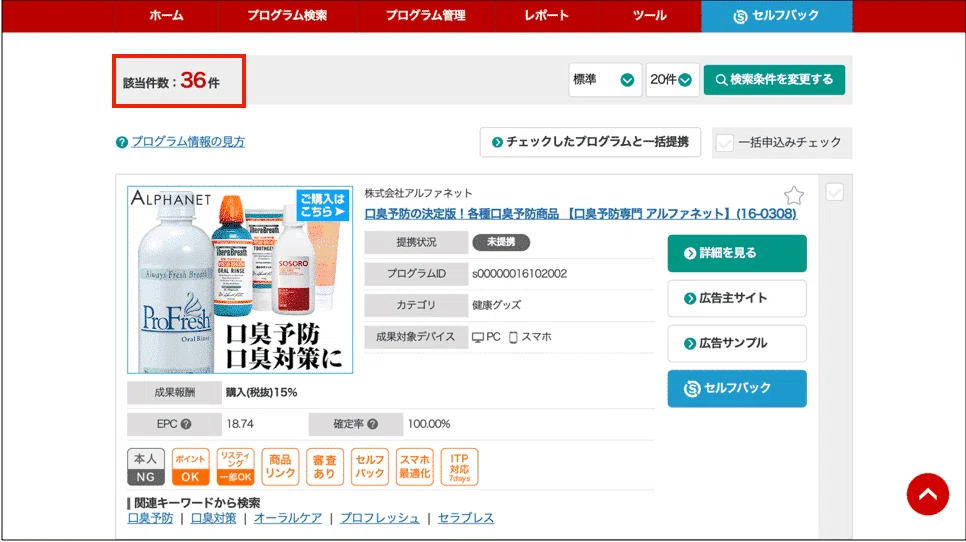Open the プログラム情報の見方 help link

pos(188,142)
